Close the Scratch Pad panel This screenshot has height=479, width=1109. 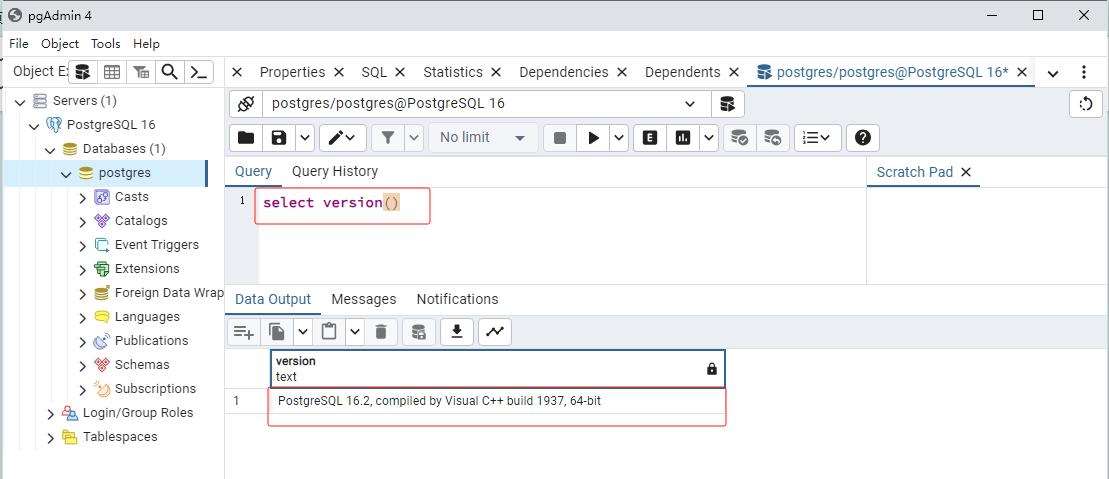tap(966, 172)
